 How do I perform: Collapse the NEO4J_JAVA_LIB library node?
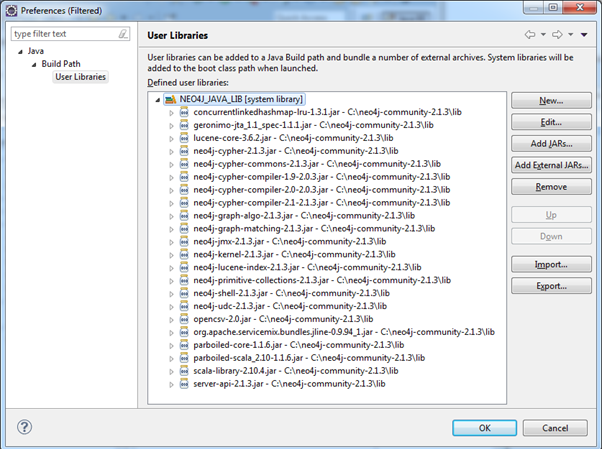(157, 100)
